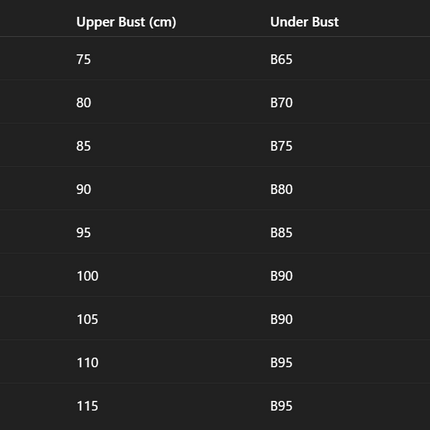Select the upper bust value 100

(x=87, y=276)
